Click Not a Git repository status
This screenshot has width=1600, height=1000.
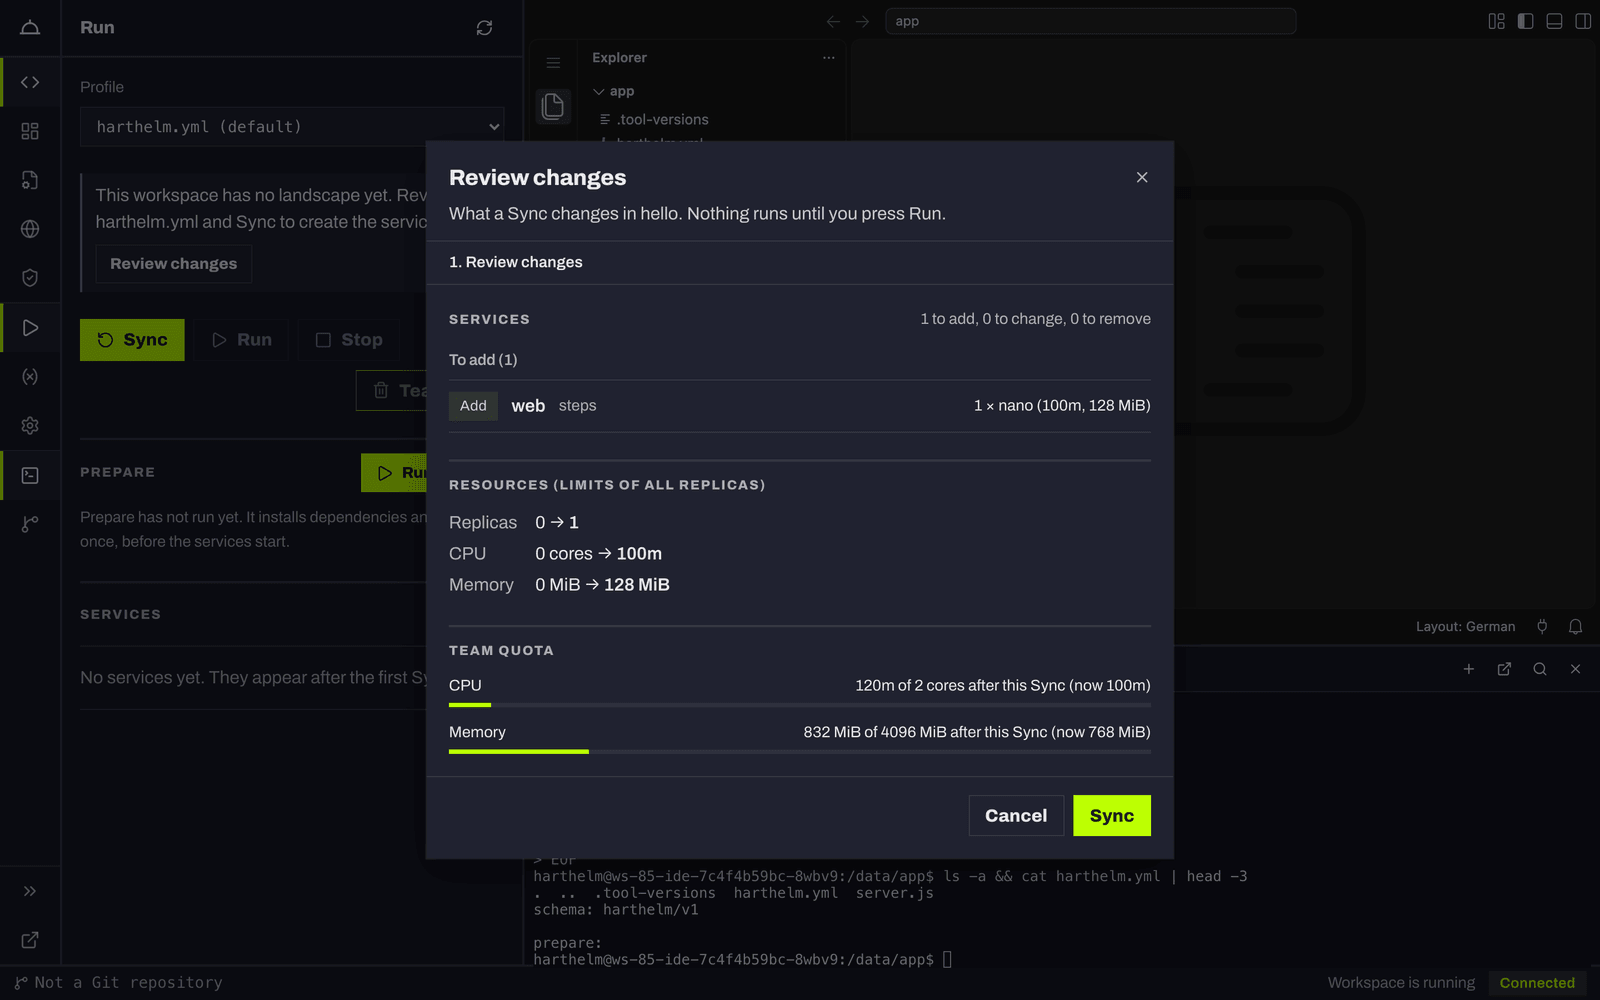119,983
